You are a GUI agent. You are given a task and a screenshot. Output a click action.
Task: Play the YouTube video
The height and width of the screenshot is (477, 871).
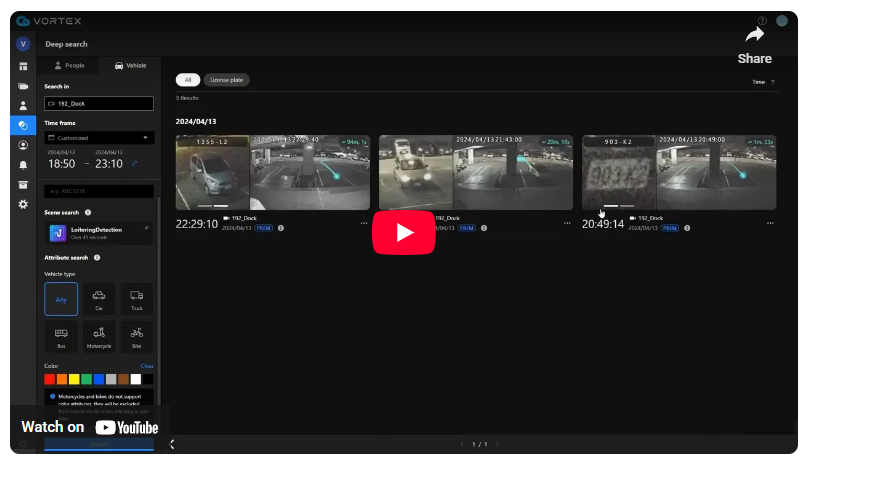click(405, 232)
